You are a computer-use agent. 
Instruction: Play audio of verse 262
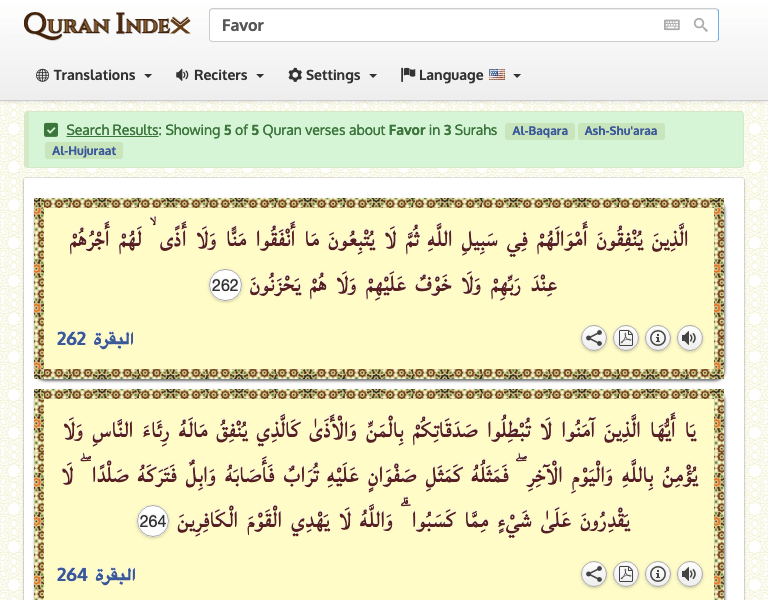(690, 338)
